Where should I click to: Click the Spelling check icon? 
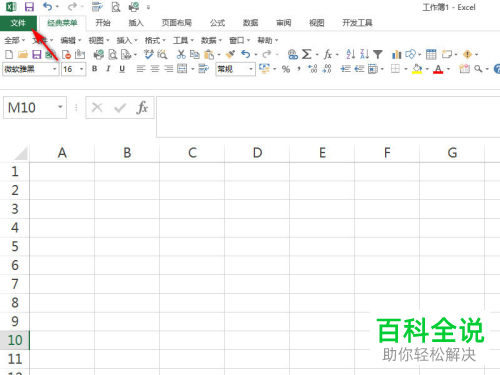[x=148, y=54]
